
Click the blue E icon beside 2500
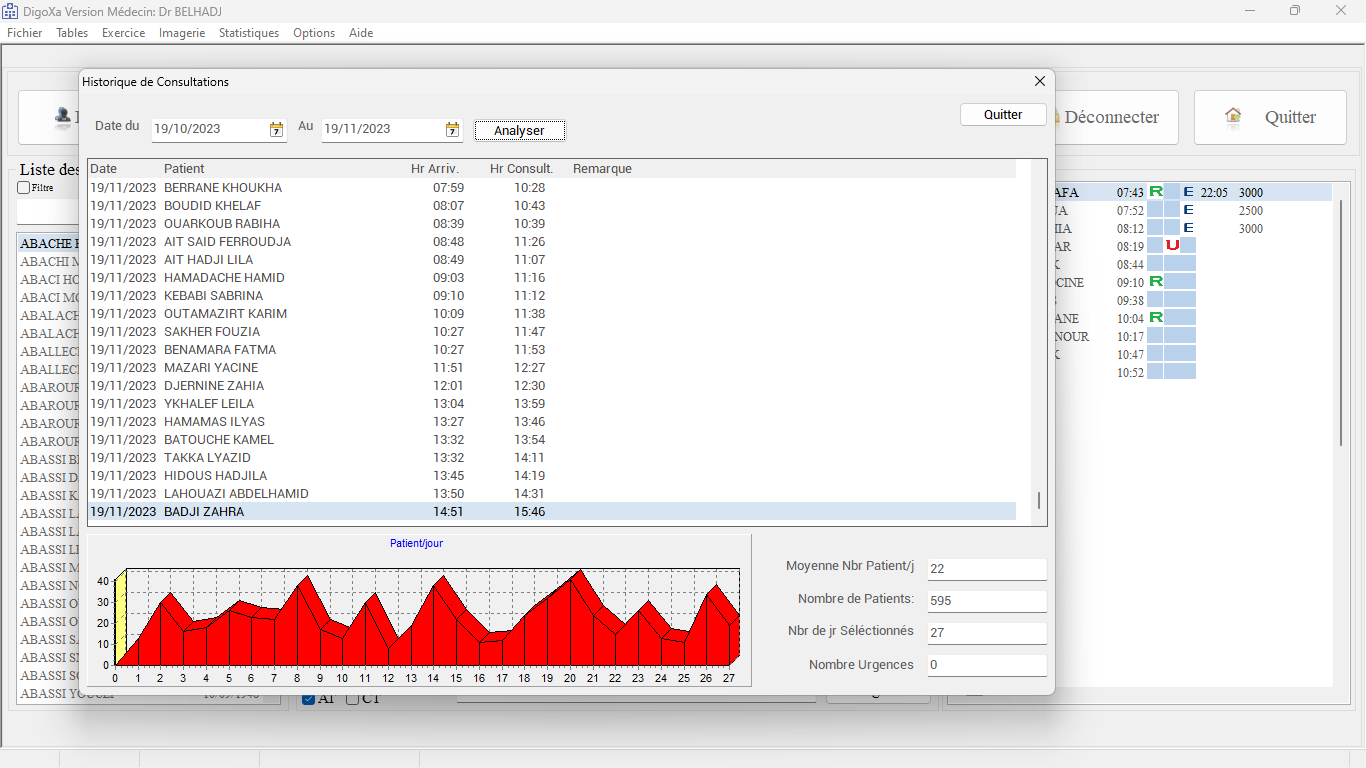[x=1188, y=210]
